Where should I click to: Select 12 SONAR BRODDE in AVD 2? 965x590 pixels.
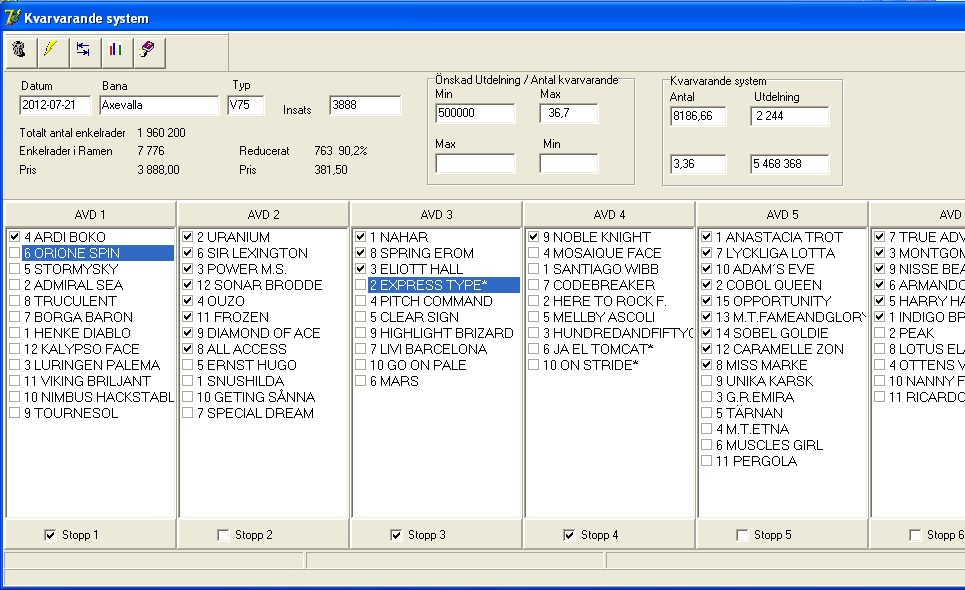259,285
